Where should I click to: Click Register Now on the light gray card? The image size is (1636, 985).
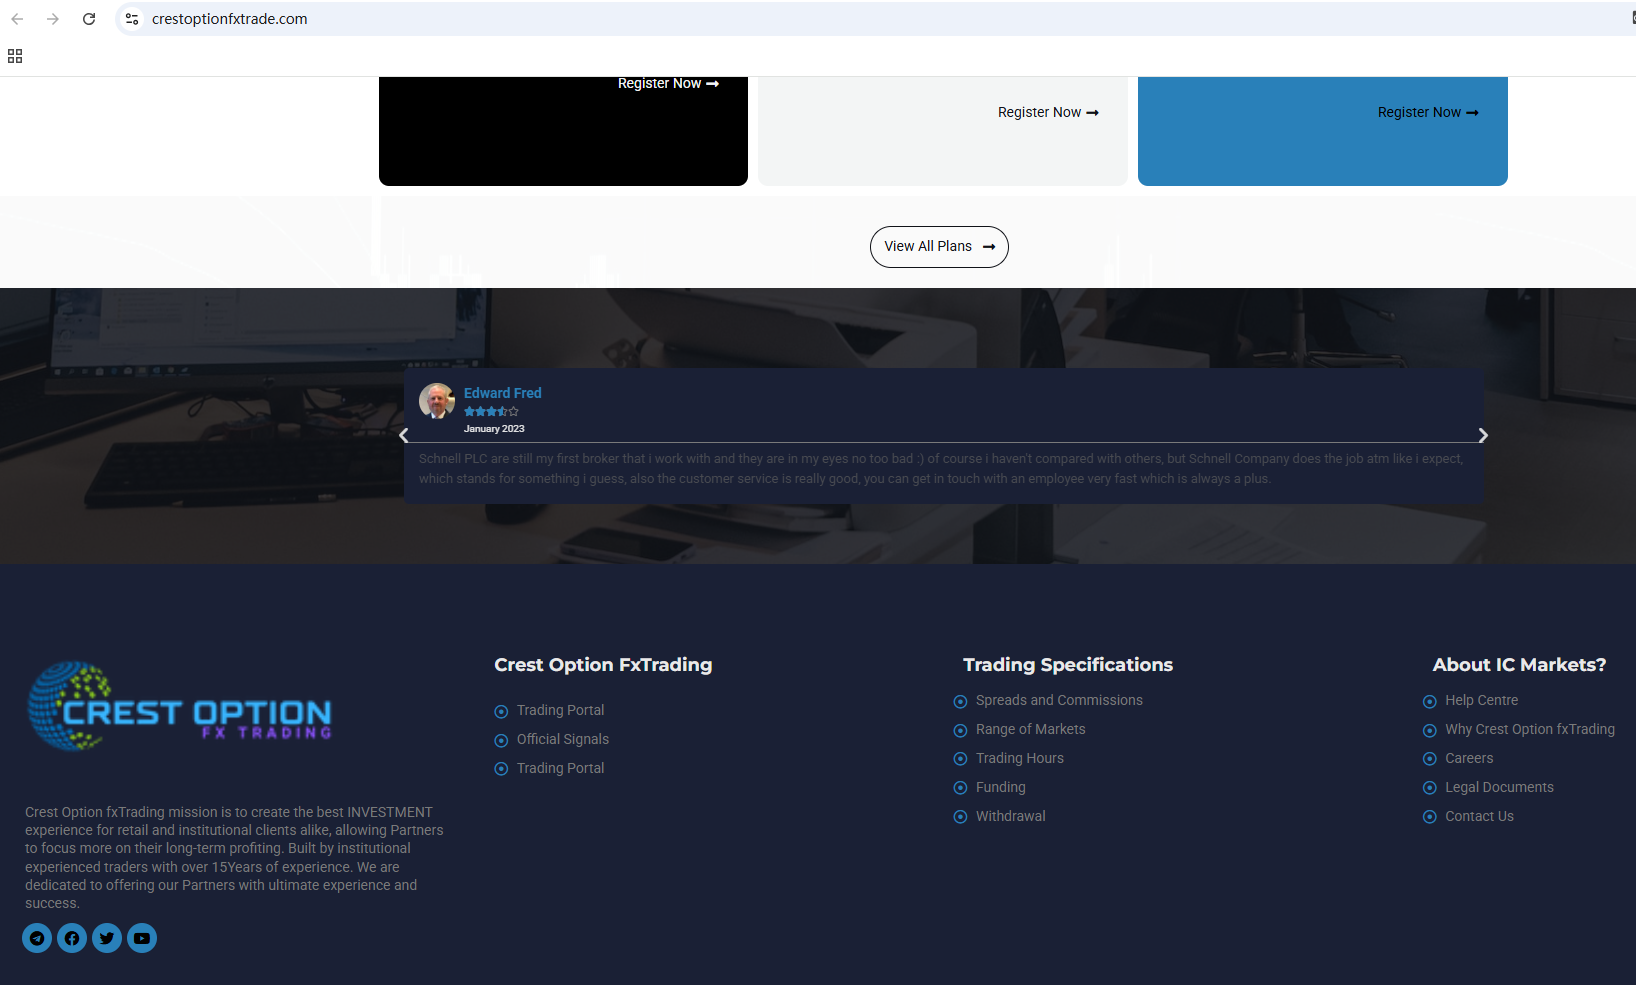point(1048,112)
